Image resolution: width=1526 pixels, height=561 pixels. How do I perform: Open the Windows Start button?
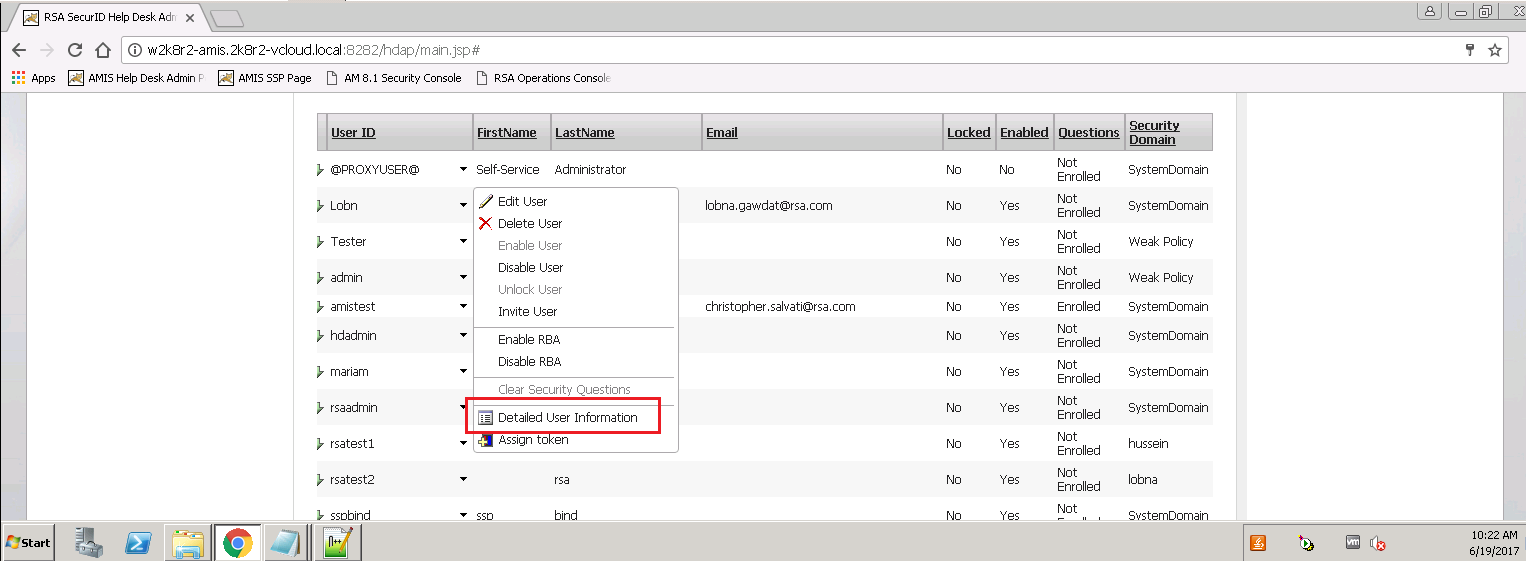(x=28, y=542)
